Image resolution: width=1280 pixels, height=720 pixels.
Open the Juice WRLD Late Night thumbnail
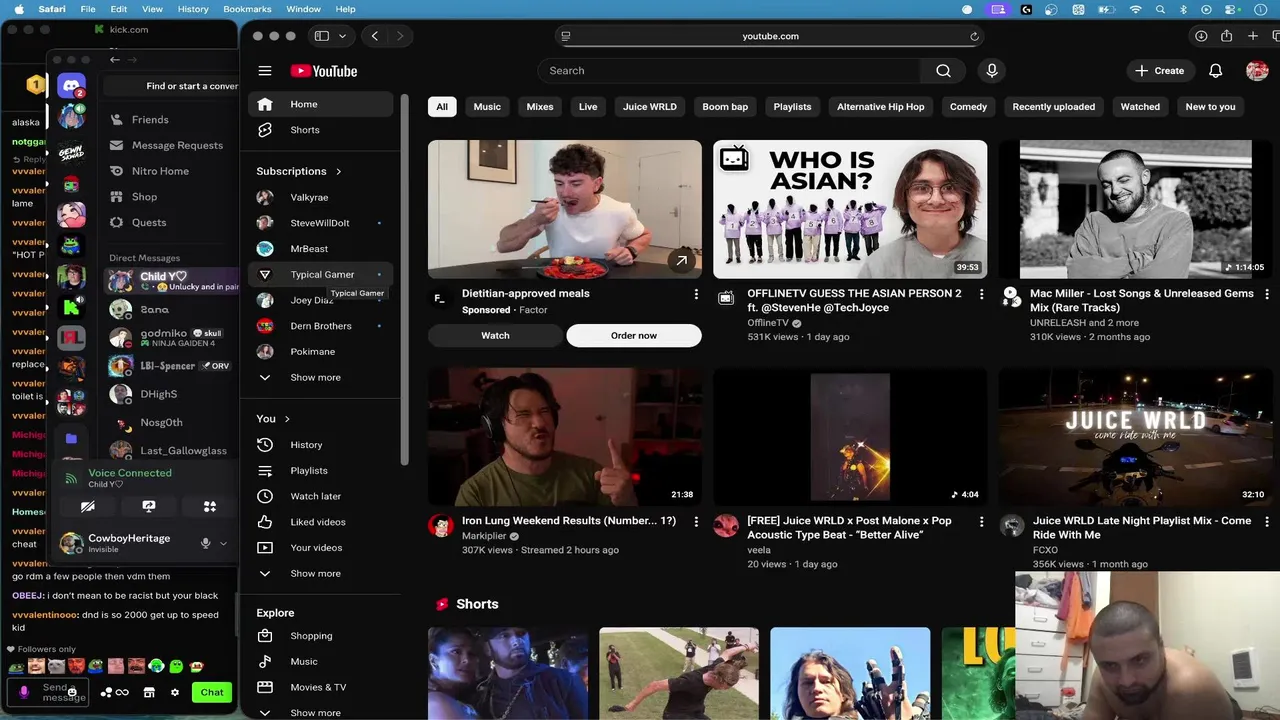point(1135,437)
